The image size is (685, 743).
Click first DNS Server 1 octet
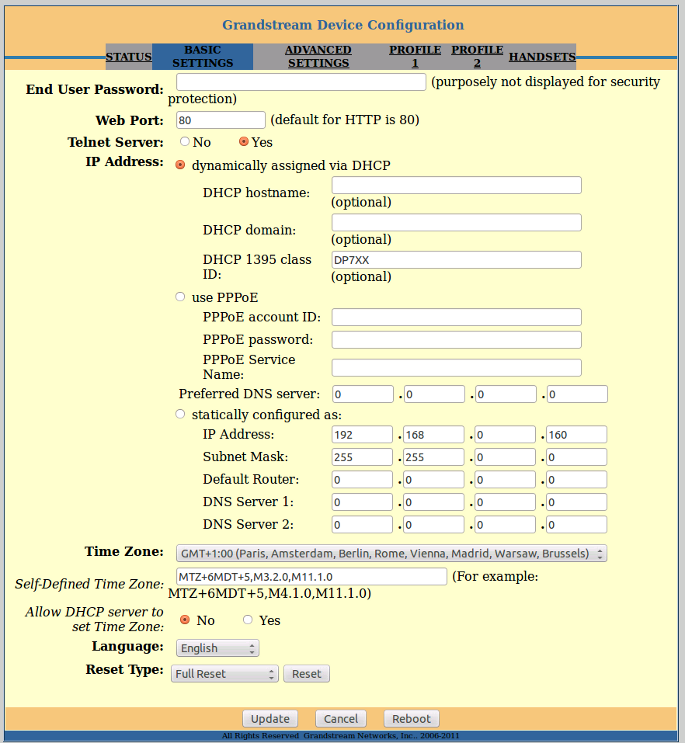pos(362,502)
